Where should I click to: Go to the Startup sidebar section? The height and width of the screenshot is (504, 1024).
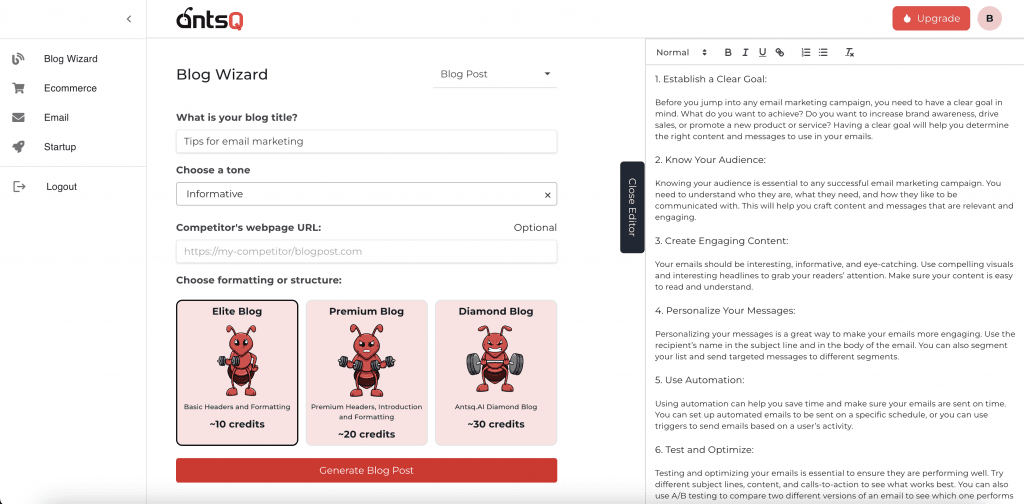pos(60,147)
